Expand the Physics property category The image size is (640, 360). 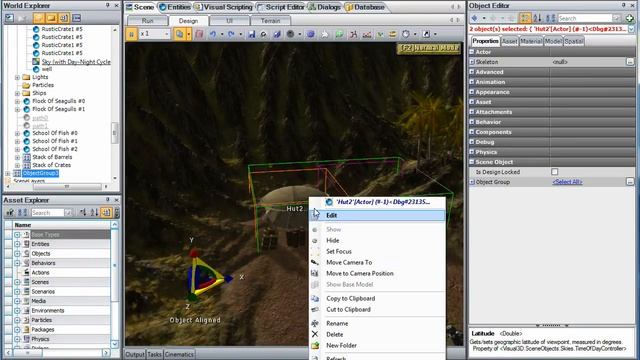tap(472, 152)
